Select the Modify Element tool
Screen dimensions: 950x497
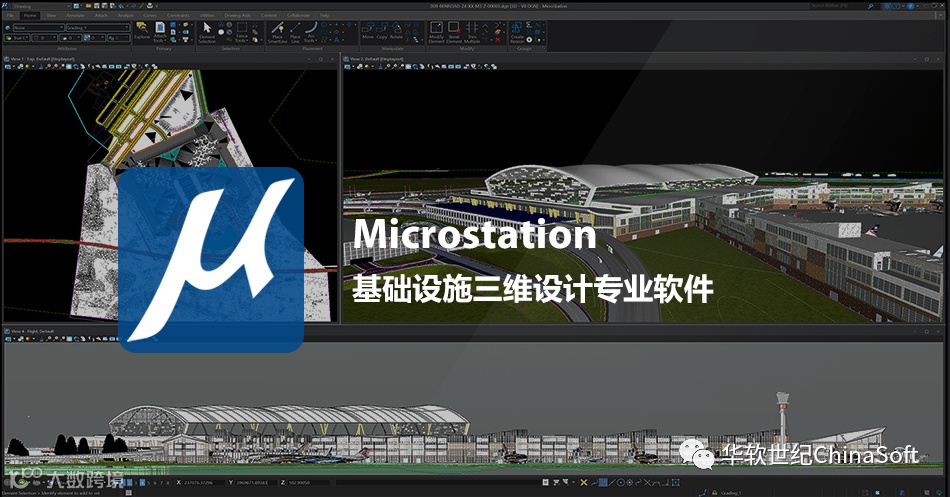(436, 32)
